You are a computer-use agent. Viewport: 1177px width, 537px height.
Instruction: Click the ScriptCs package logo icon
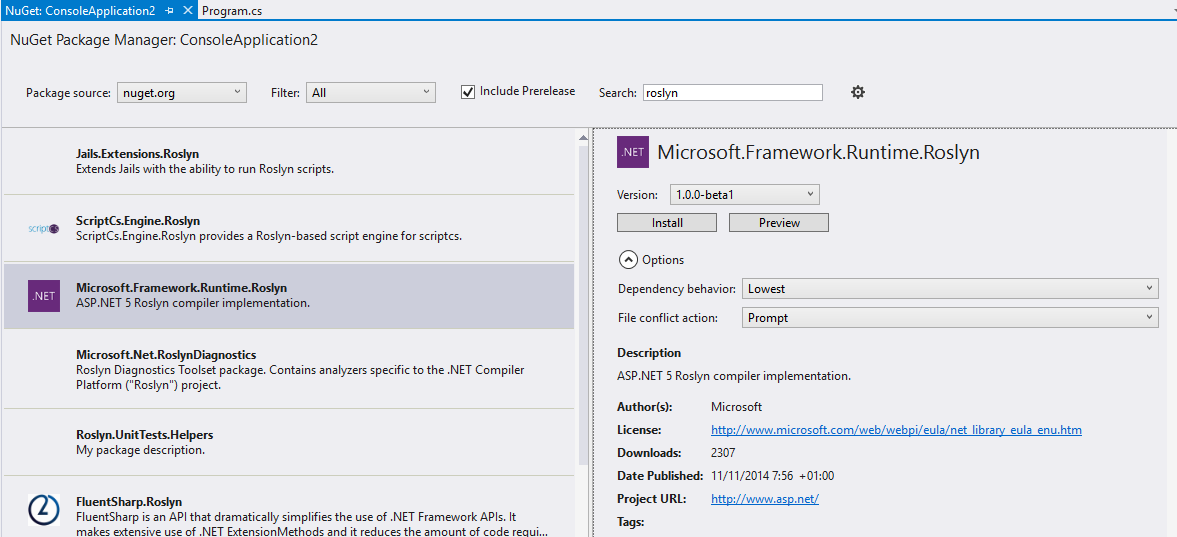coord(44,229)
